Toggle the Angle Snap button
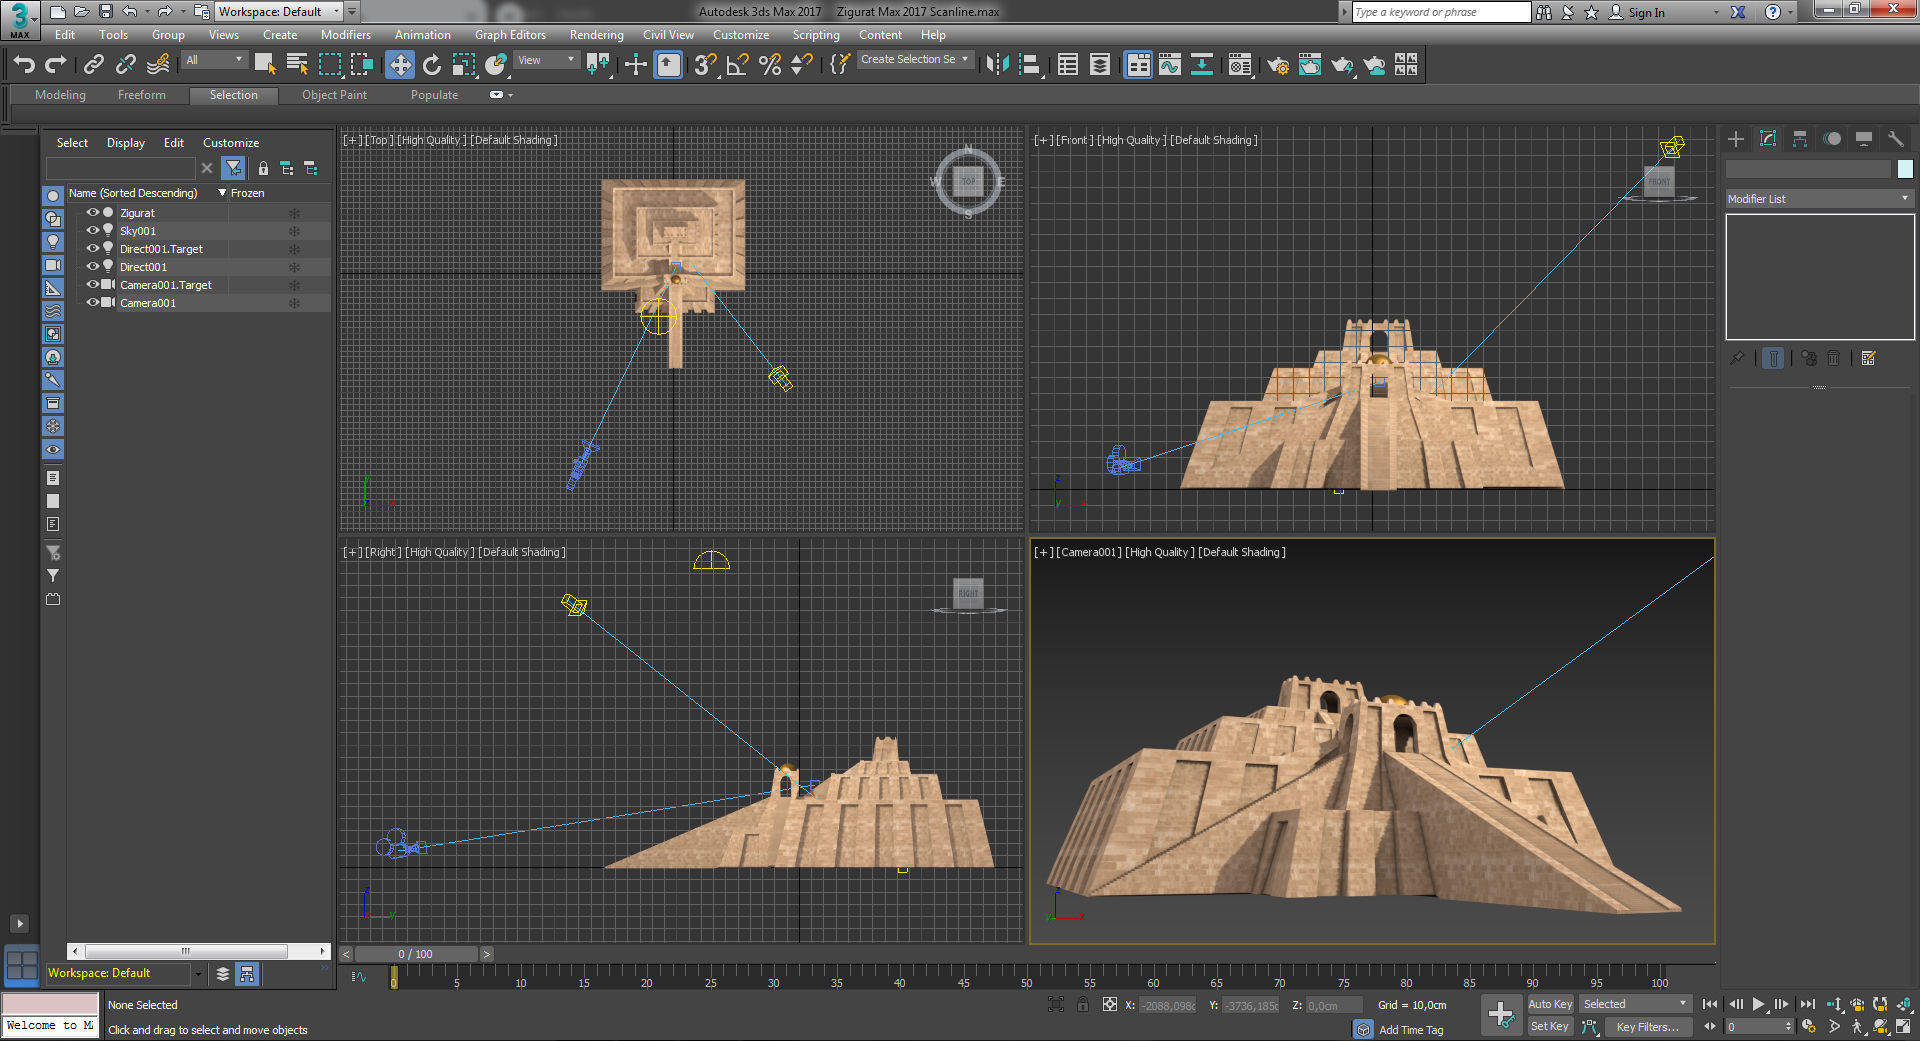Image resolution: width=1920 pixels, height=1041 pixels. 738,65
